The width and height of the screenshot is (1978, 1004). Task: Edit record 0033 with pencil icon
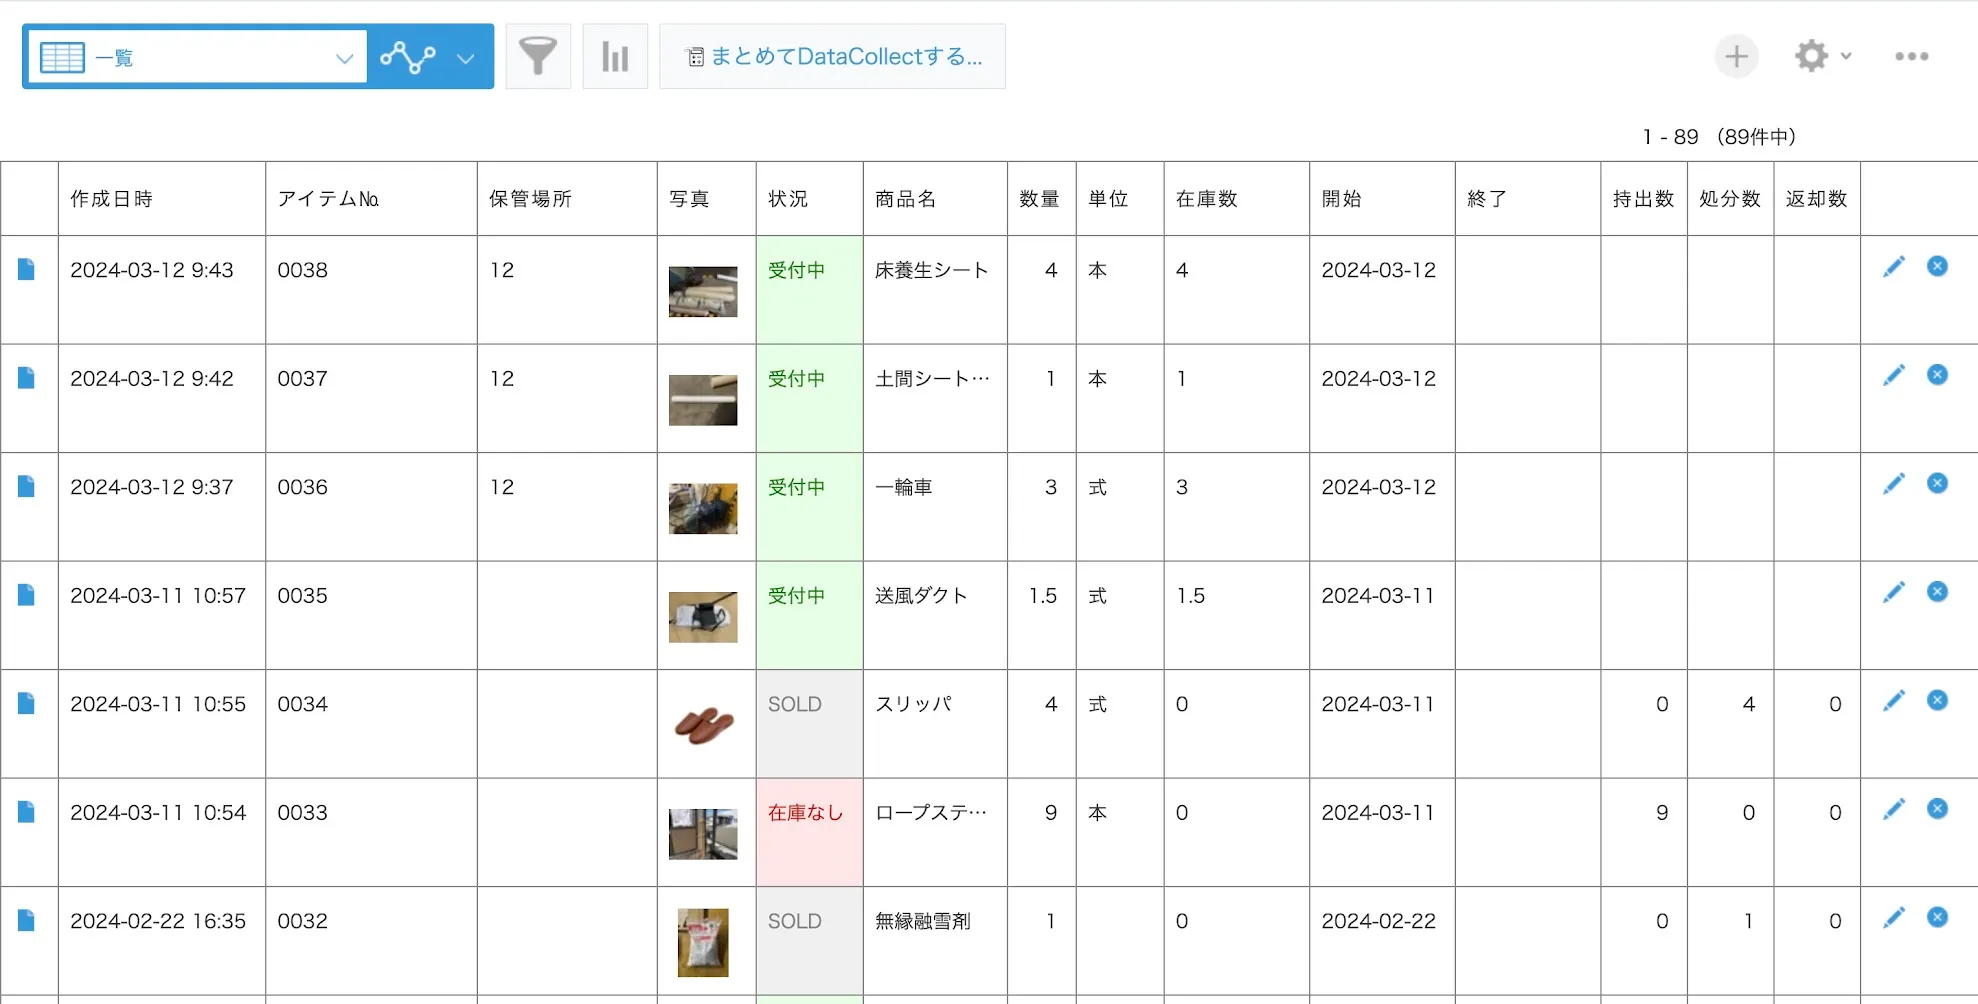pyautogui.click(x=1893, y=809)
